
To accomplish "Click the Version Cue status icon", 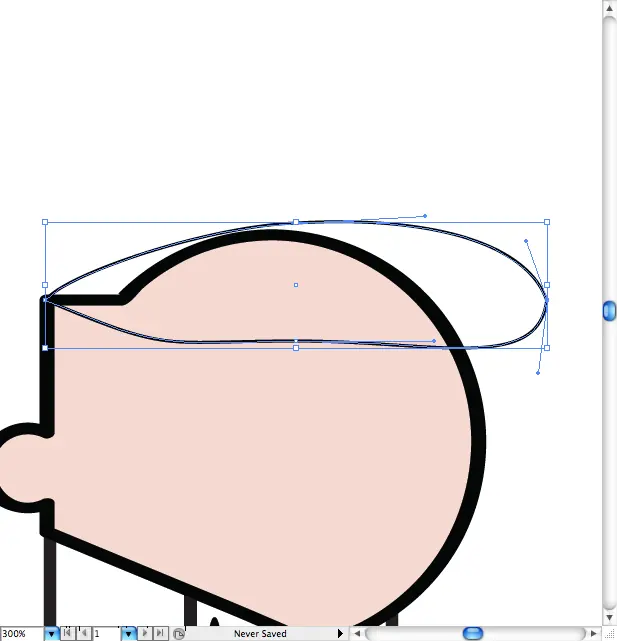I will (x=178, y=634).
